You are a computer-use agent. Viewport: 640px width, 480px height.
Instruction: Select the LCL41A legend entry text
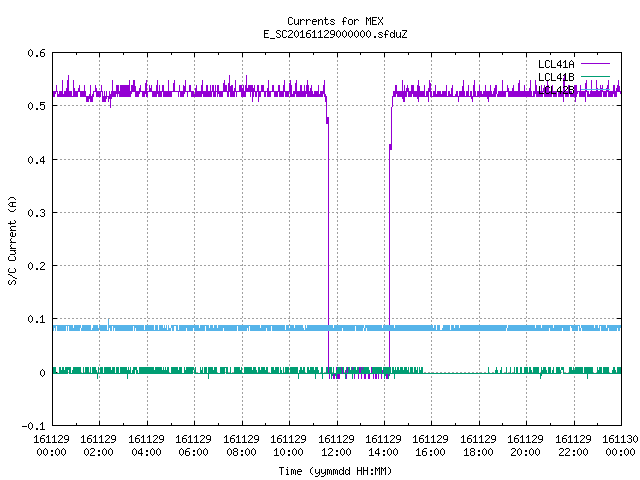556,64
